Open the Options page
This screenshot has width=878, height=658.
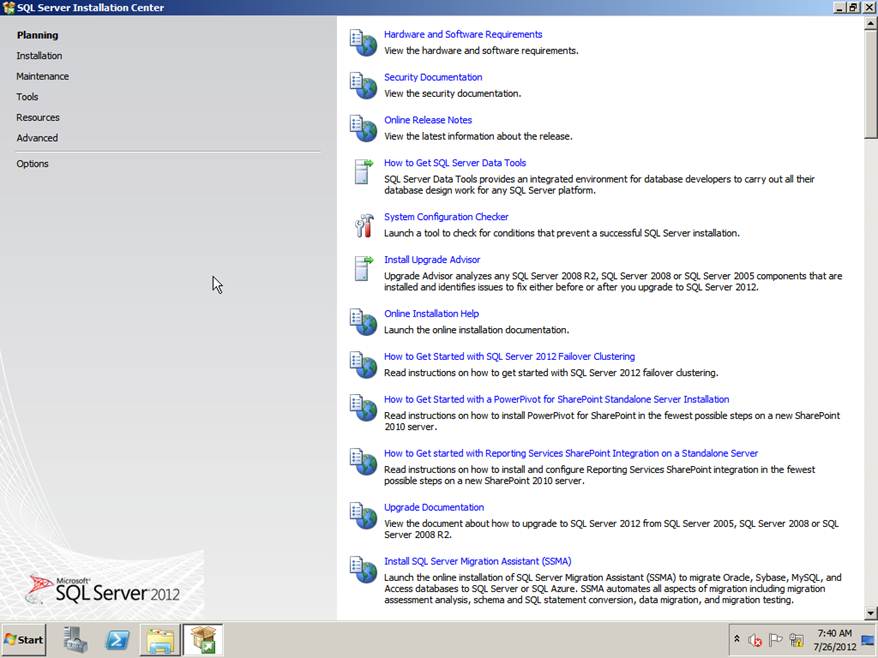(x=32, y=164)
